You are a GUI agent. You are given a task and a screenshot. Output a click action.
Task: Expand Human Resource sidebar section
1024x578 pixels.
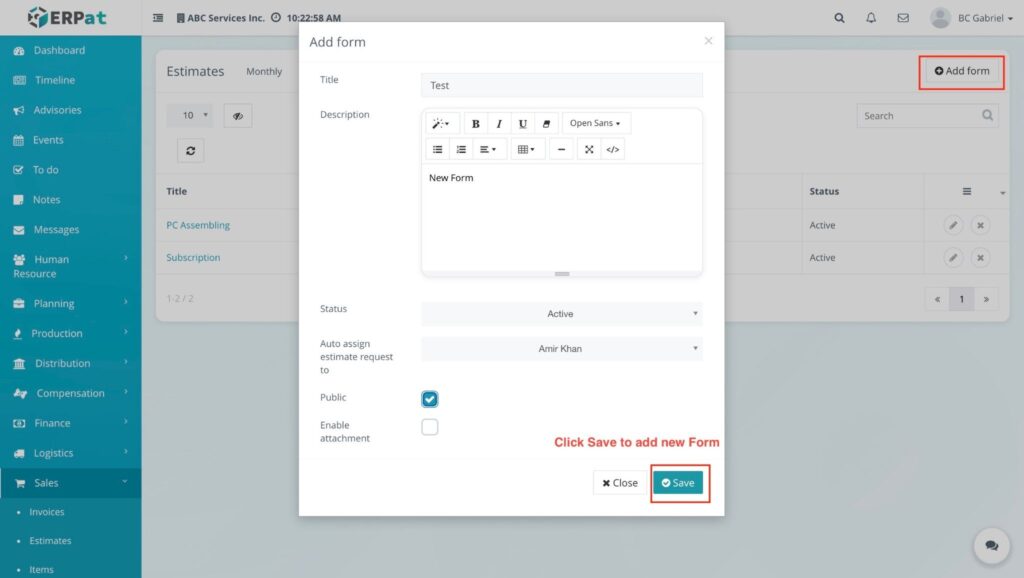(71, 266)
